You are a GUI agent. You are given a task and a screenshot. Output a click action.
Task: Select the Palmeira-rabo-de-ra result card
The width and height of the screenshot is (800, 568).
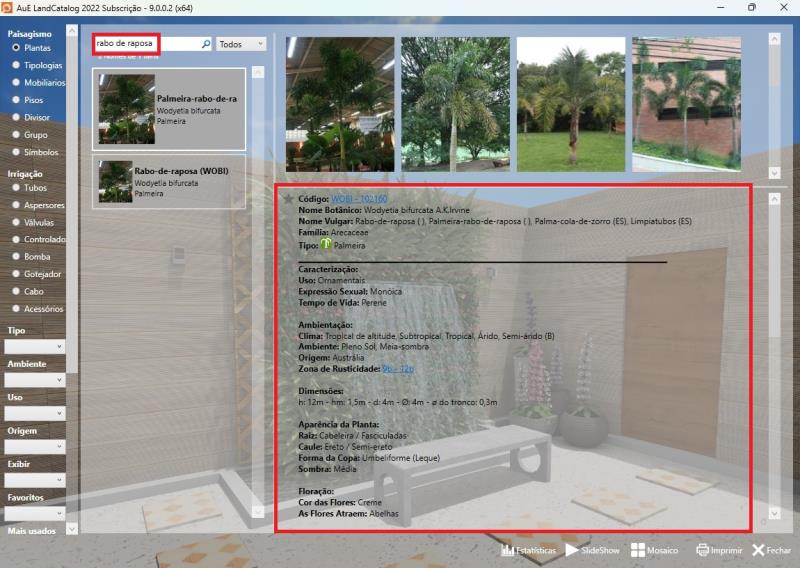[169, 109]
